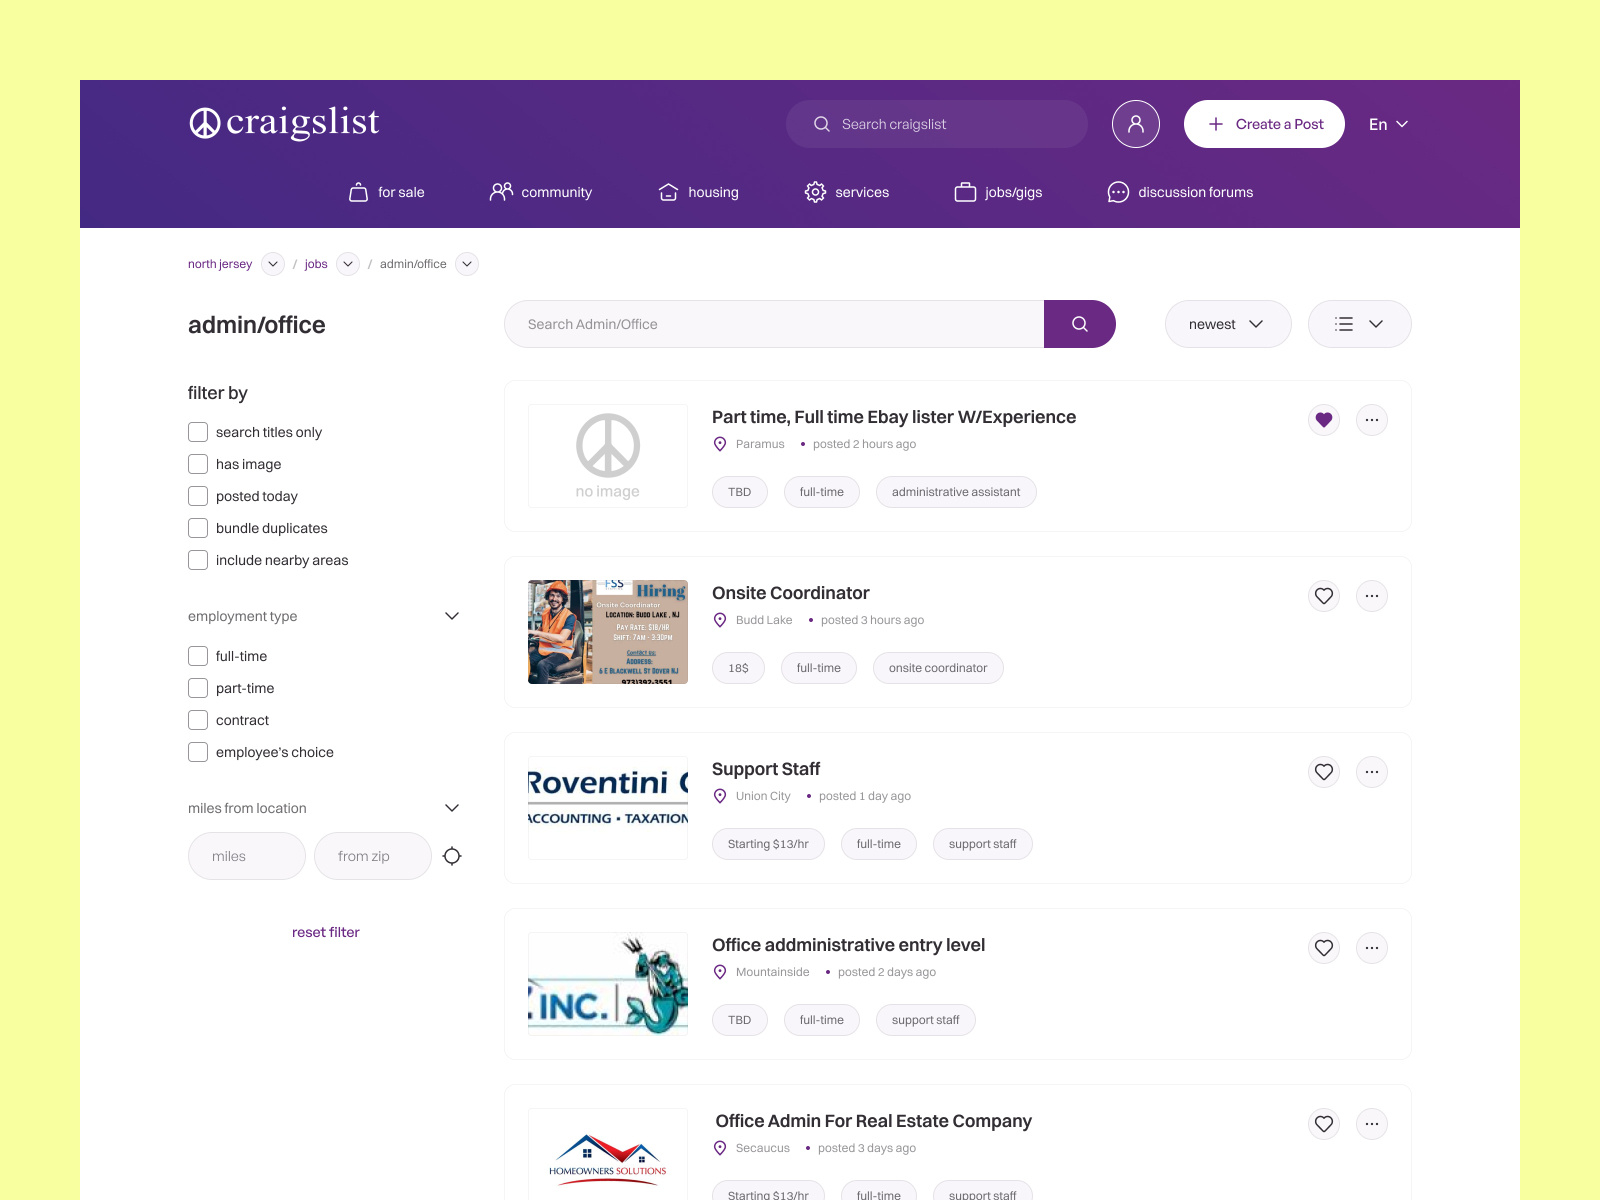Open the housing category
The height and width of the screenshot is (1200, 1600).
coord(699,192)
